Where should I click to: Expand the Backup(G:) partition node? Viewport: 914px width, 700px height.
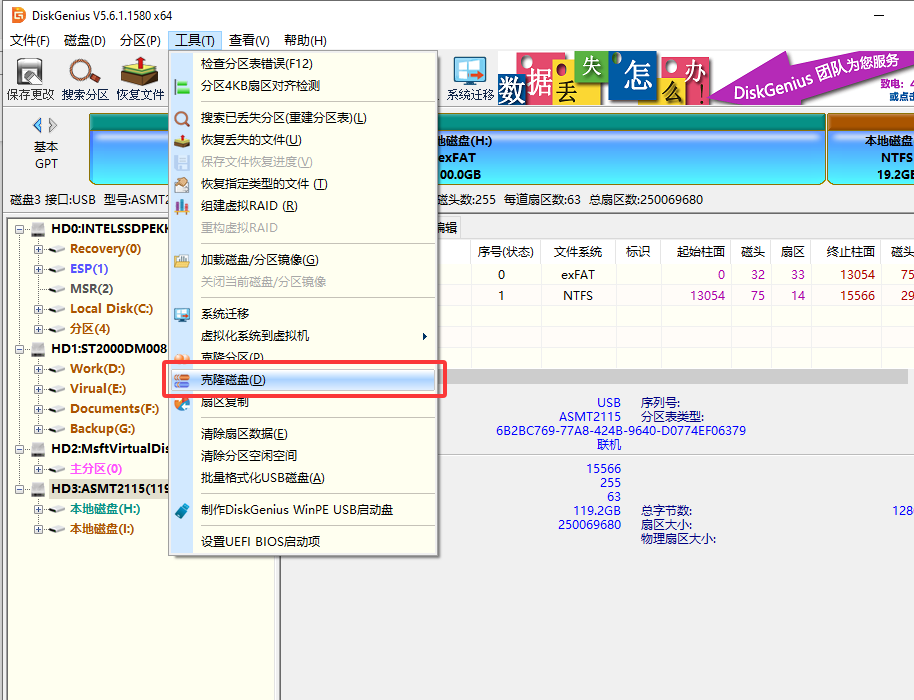[38, 430]
